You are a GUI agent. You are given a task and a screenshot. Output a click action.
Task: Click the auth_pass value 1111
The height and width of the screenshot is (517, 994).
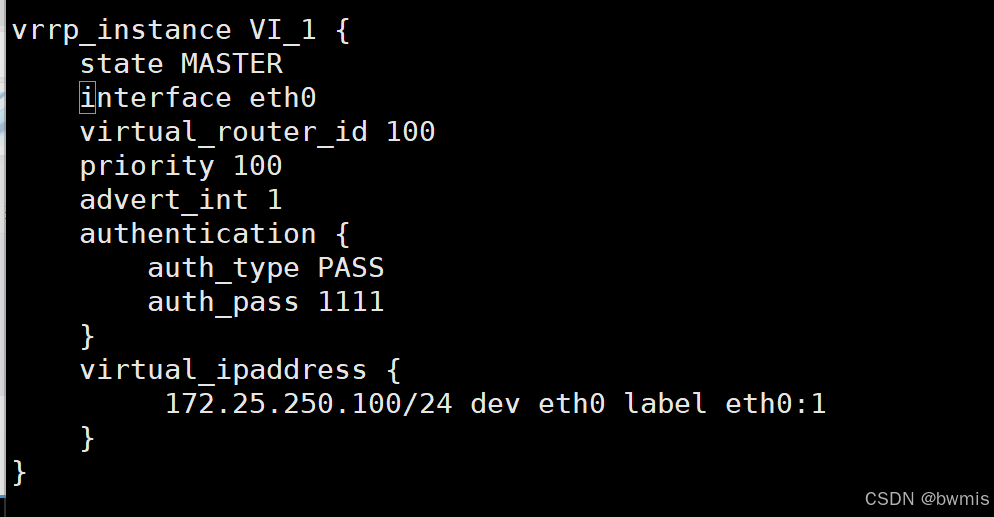click(x=351, y=302)
